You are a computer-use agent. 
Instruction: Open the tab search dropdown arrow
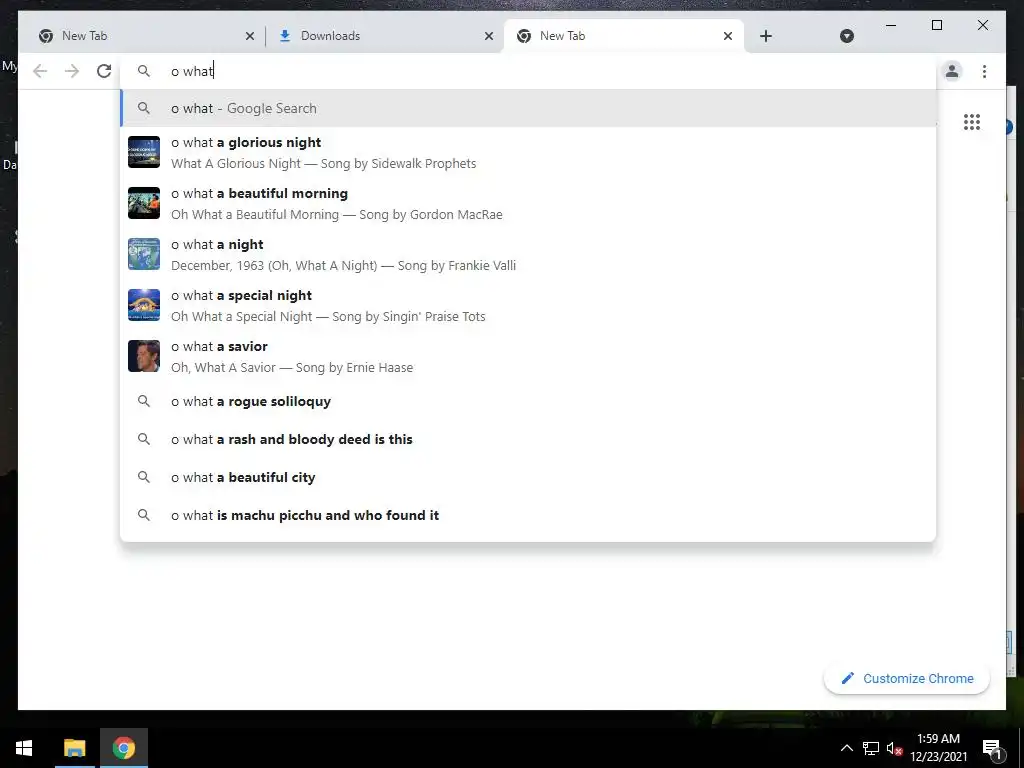click(x=846, y=36)
